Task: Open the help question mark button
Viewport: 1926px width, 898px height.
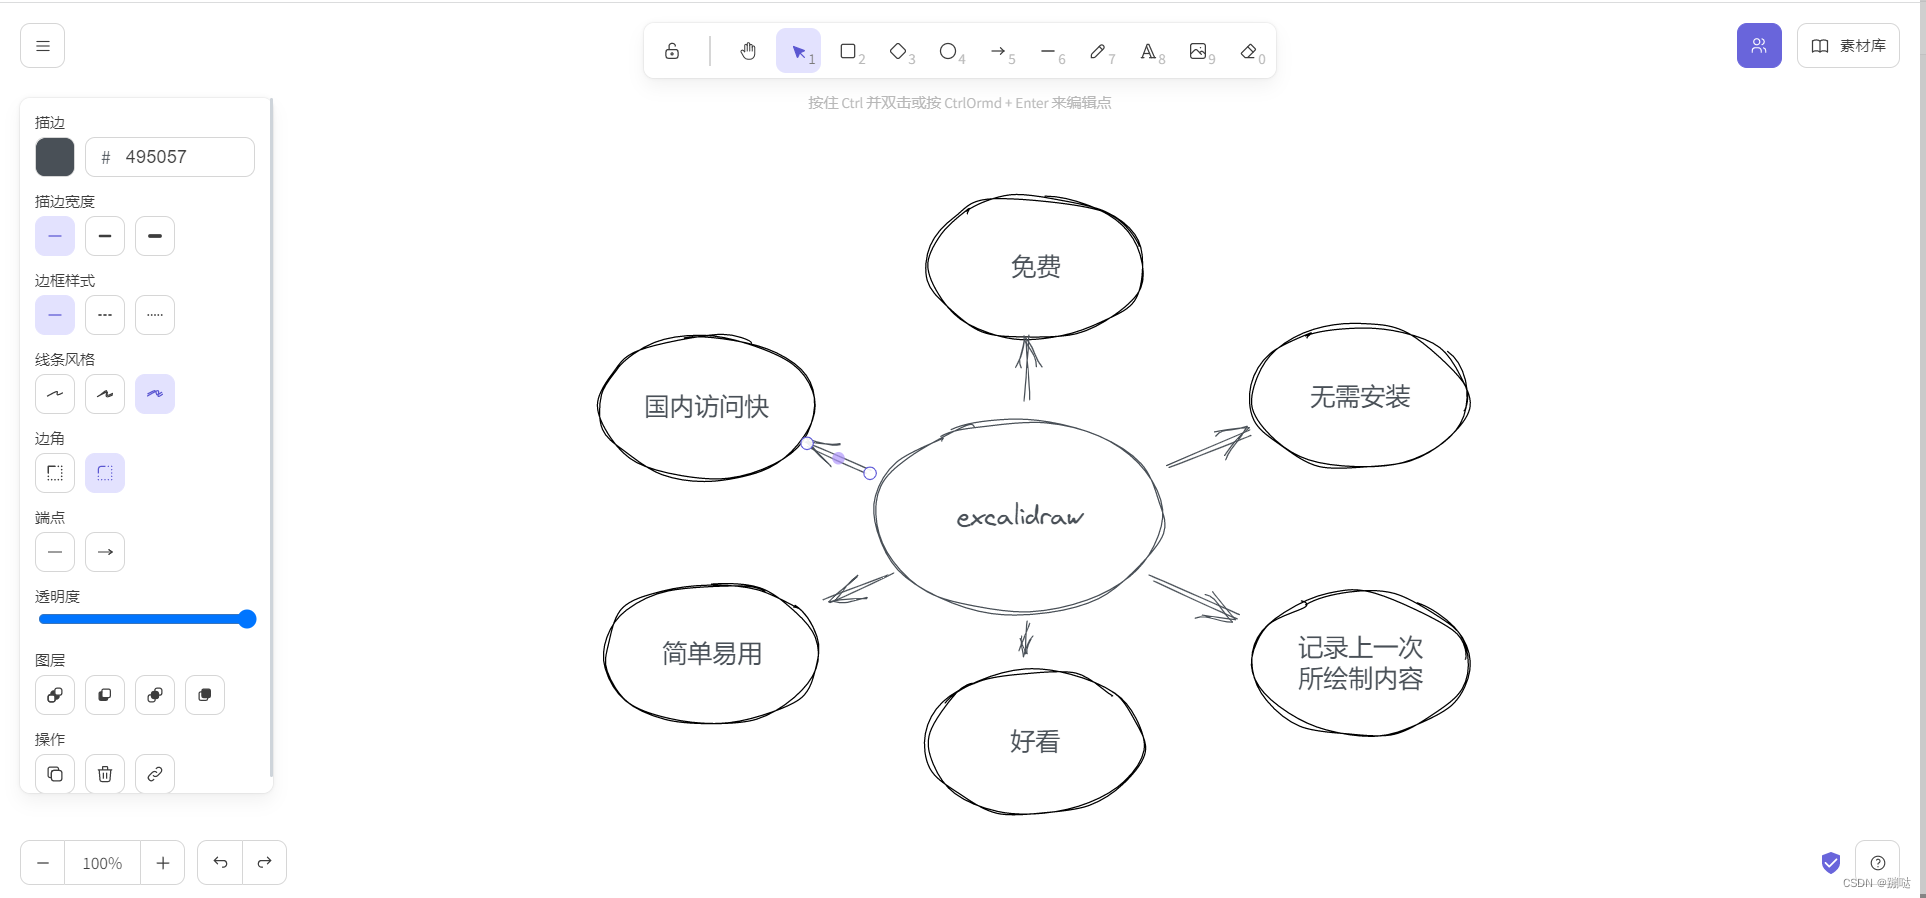Action: pyautogui.click(x=1878, y=863)
